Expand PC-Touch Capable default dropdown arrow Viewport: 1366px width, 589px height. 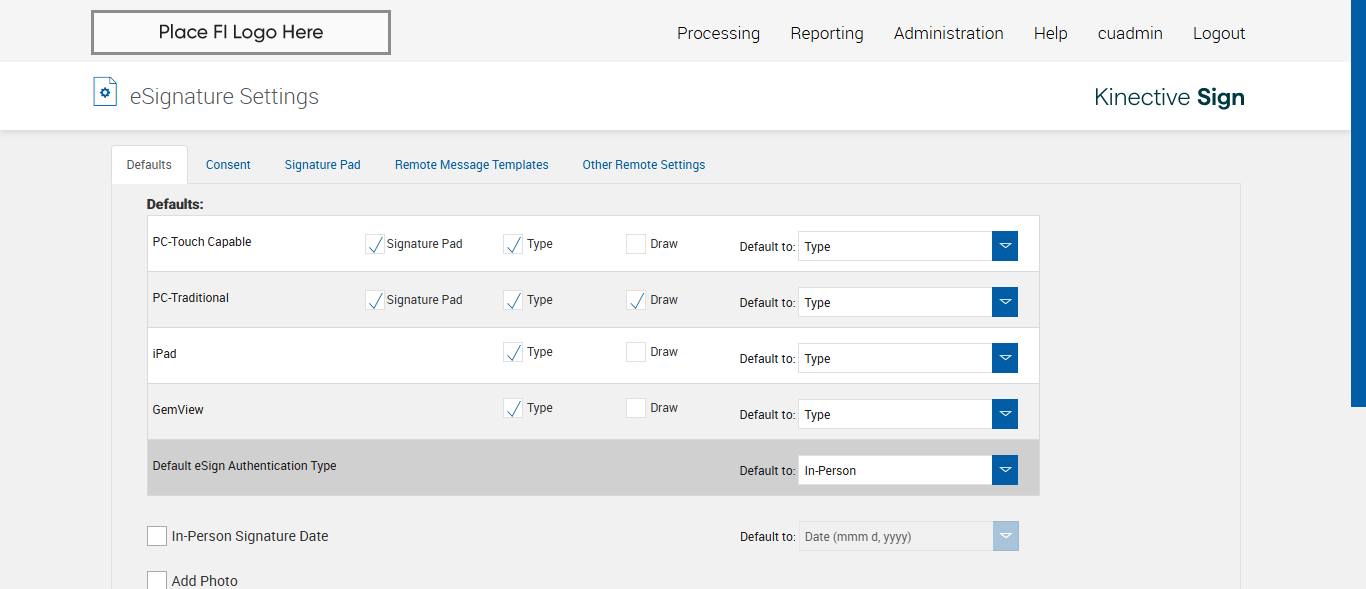pyautogui.click(x=1005, y=246)
